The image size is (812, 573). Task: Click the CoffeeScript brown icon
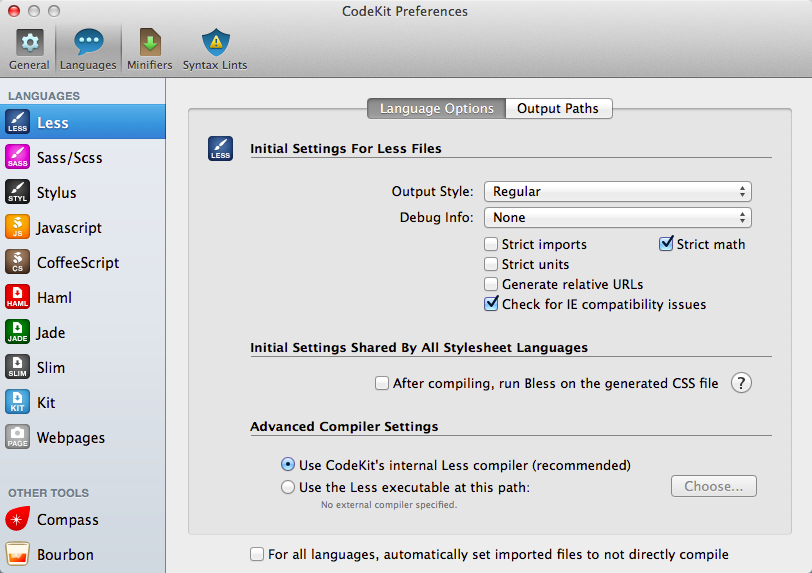(18, 262)
